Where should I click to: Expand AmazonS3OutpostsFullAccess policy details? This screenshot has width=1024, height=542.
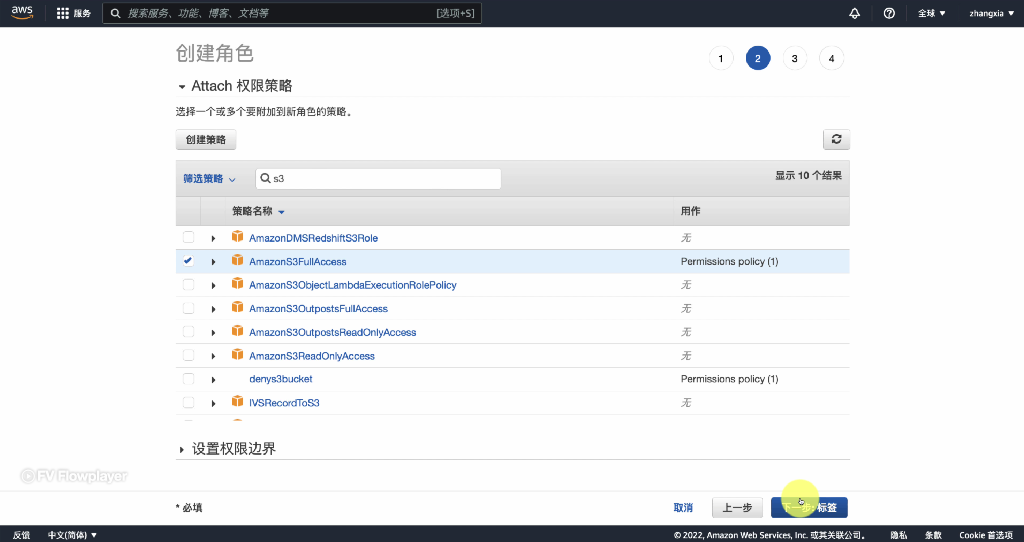pyautogui.click(x=214, y=309)
